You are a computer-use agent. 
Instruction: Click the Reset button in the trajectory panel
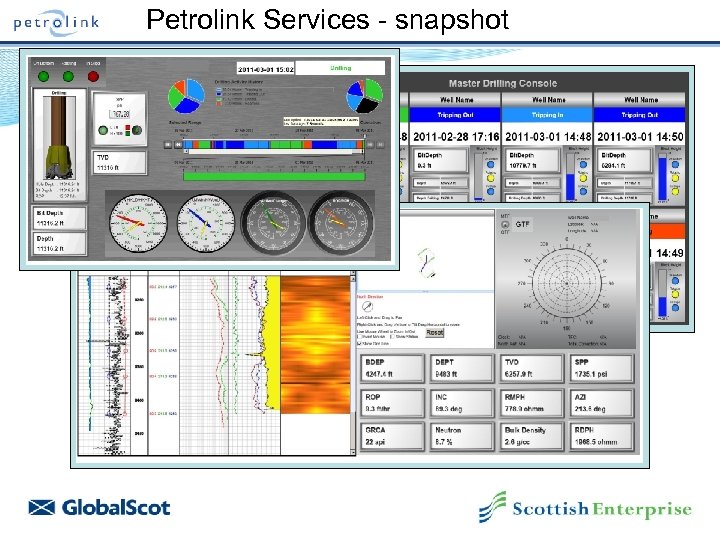[434, 332]
